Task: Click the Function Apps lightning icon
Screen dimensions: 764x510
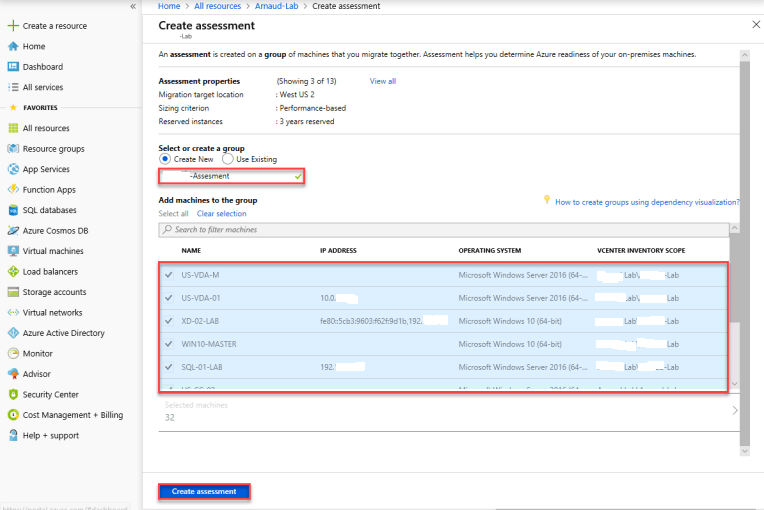Action: point(13,189)
